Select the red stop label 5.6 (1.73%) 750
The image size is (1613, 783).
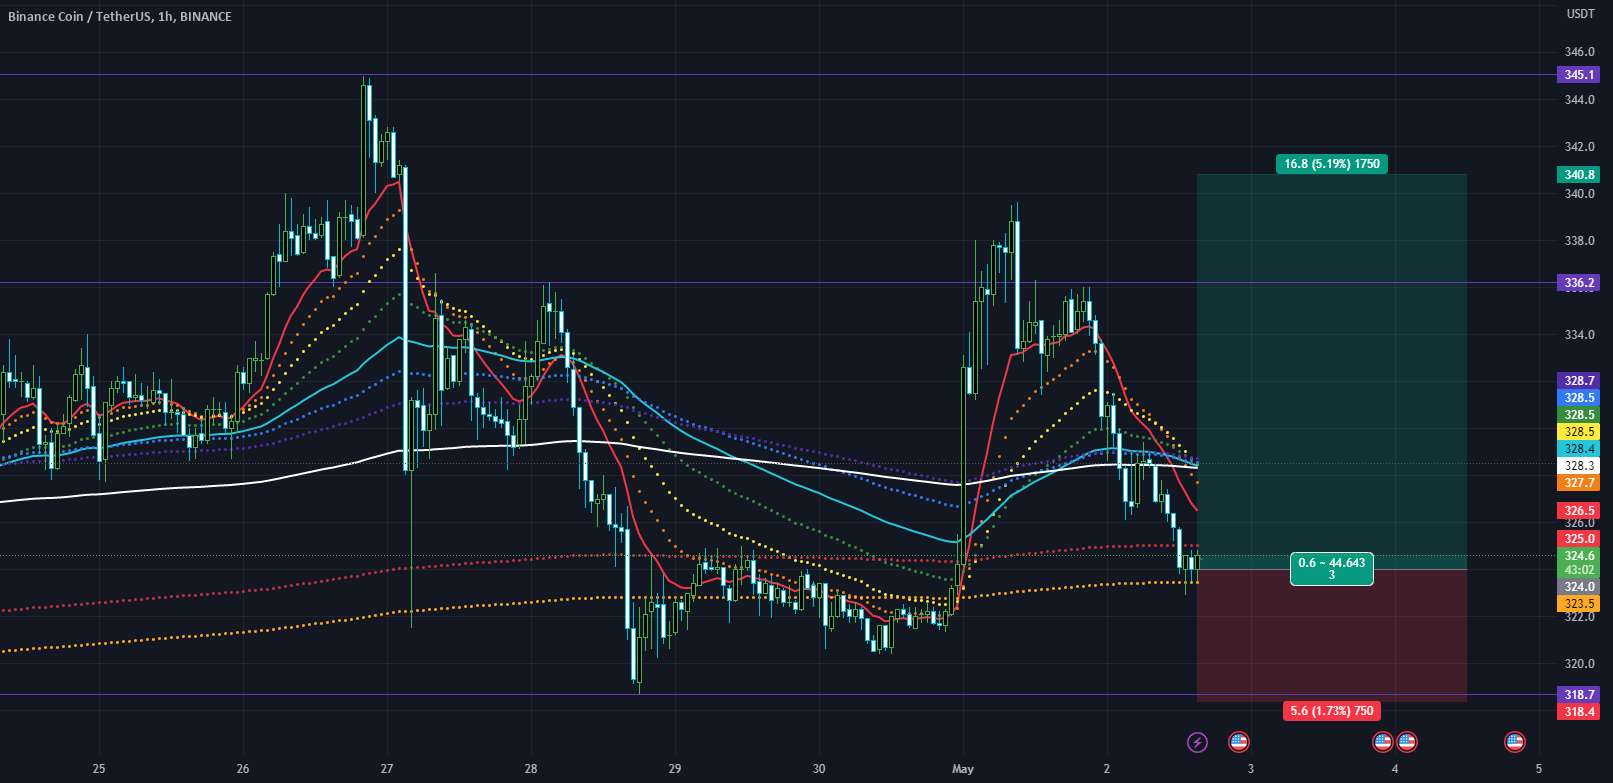(x=1331, y=711)
